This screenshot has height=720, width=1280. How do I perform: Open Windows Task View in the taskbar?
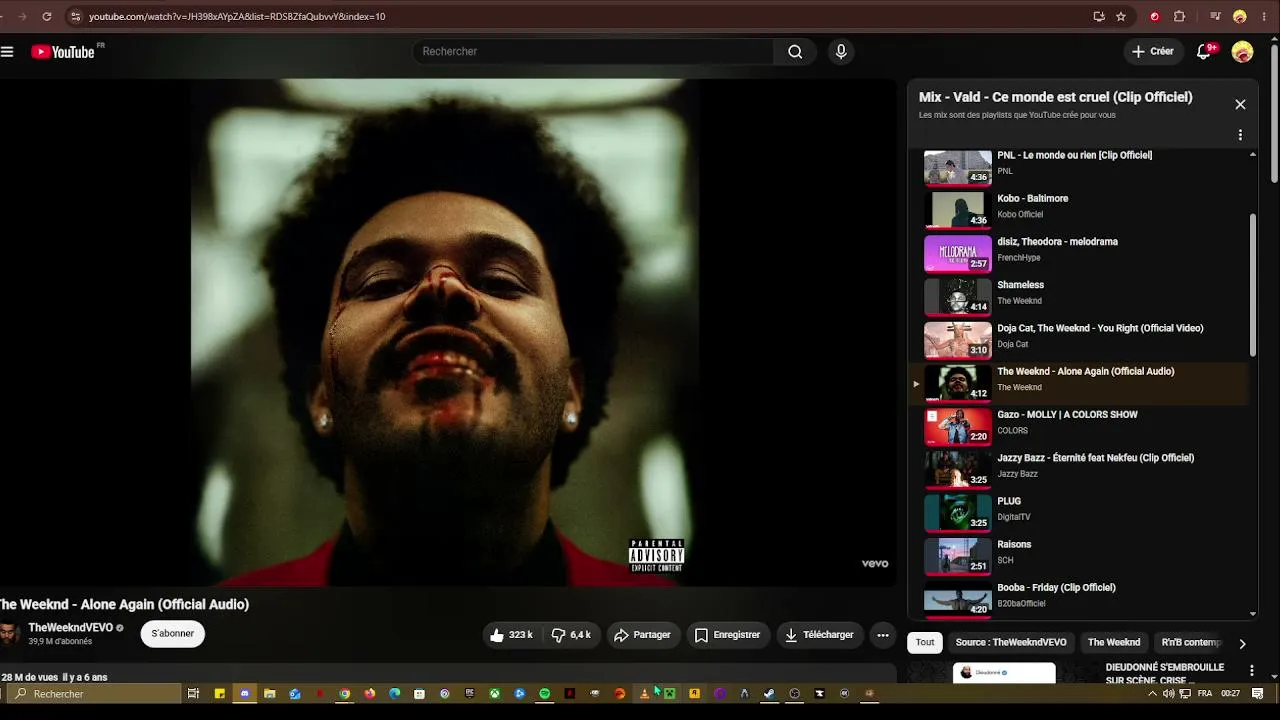[193, 694]
